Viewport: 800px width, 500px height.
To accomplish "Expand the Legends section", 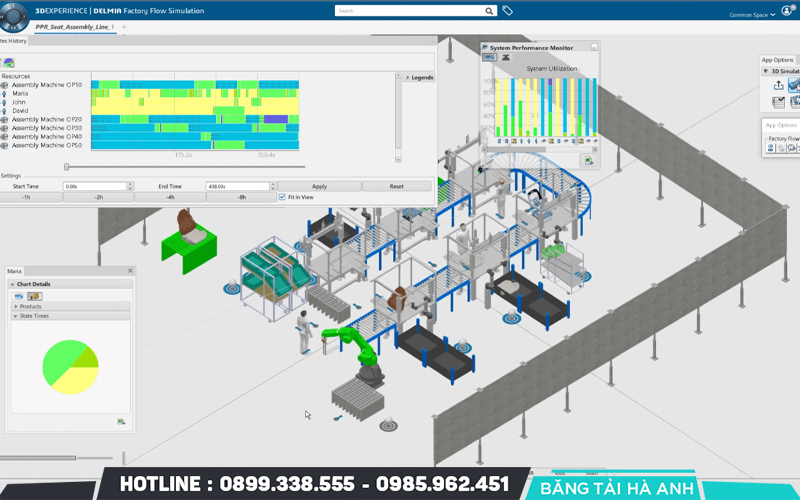I will click(408, 77).
